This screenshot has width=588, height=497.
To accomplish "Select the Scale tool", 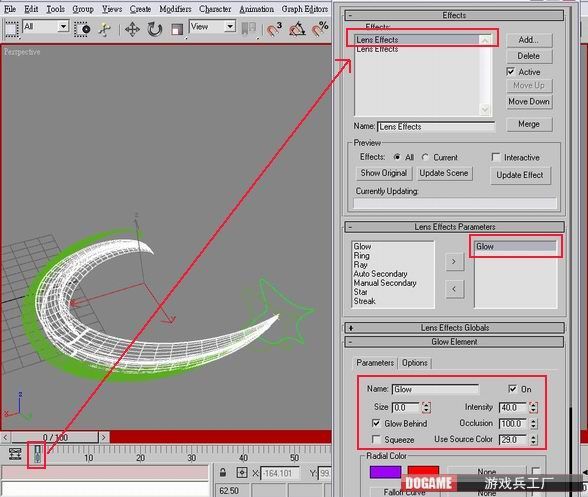I will click(177, 29).
